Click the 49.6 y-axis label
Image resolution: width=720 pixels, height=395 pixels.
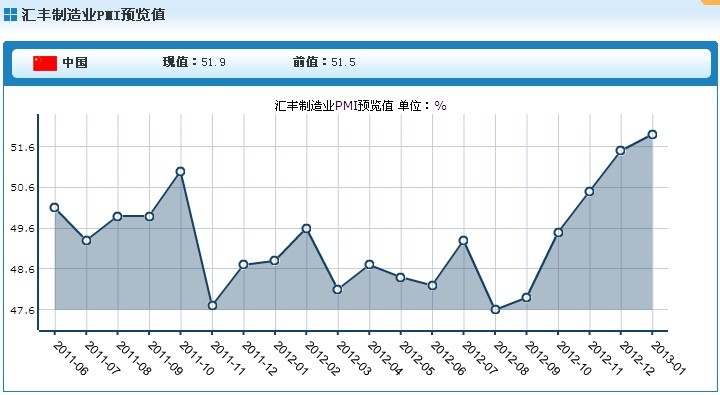coord(22,228)
